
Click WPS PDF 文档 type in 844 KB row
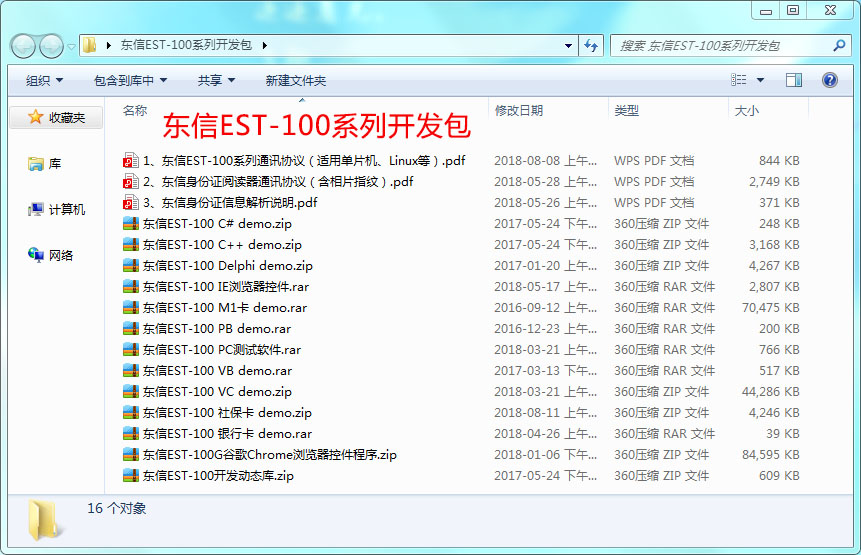pyautogui.click(x=654, y=160)
